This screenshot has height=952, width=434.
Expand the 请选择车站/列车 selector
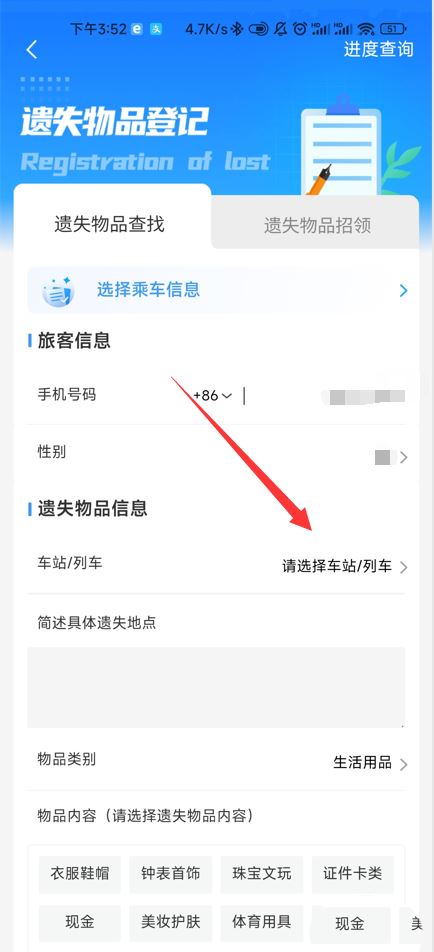tap(345, 567)
